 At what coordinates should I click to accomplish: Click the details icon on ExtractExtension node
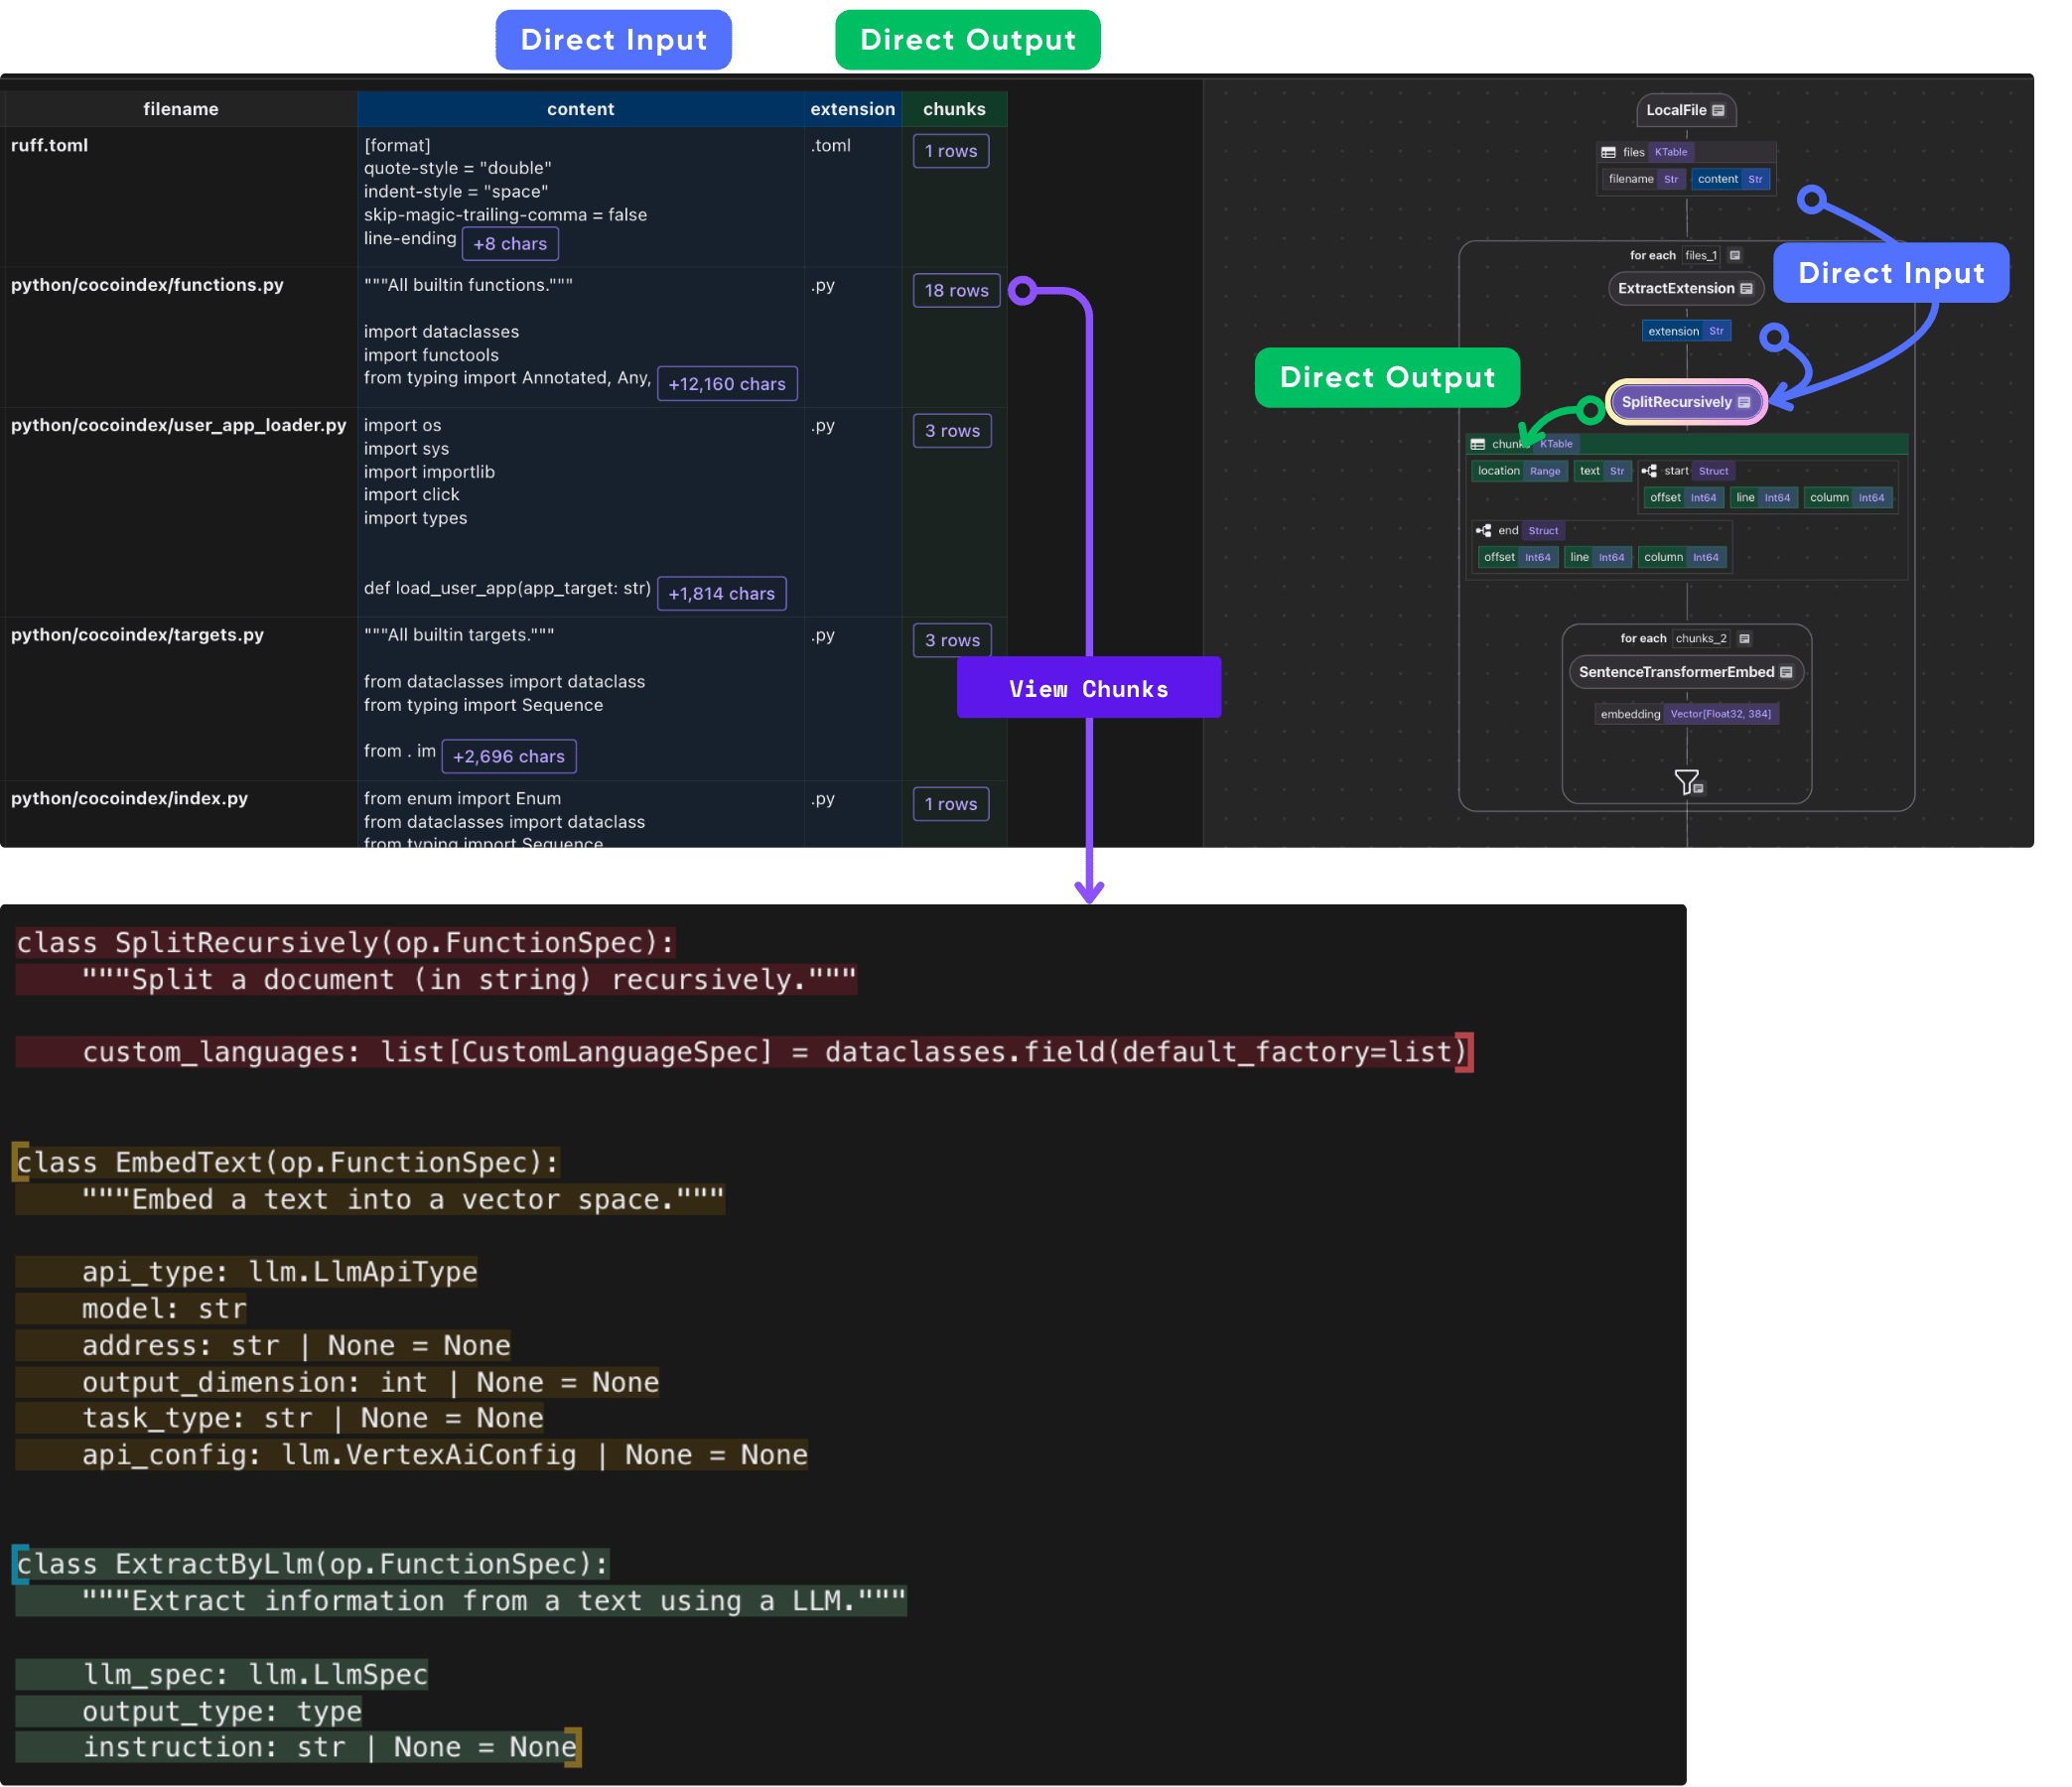click(x=1747, y=288)
